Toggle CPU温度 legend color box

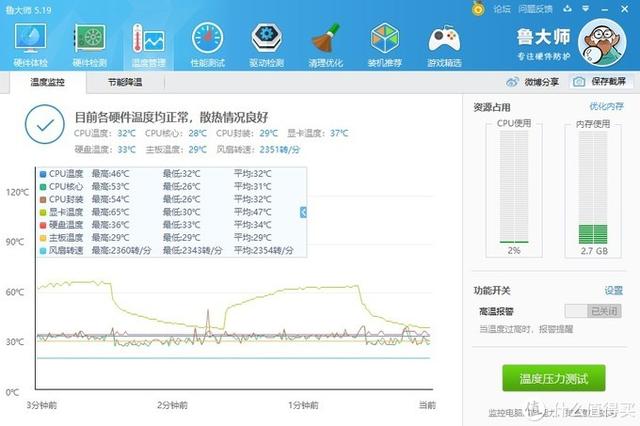click(x=43, y=174)
